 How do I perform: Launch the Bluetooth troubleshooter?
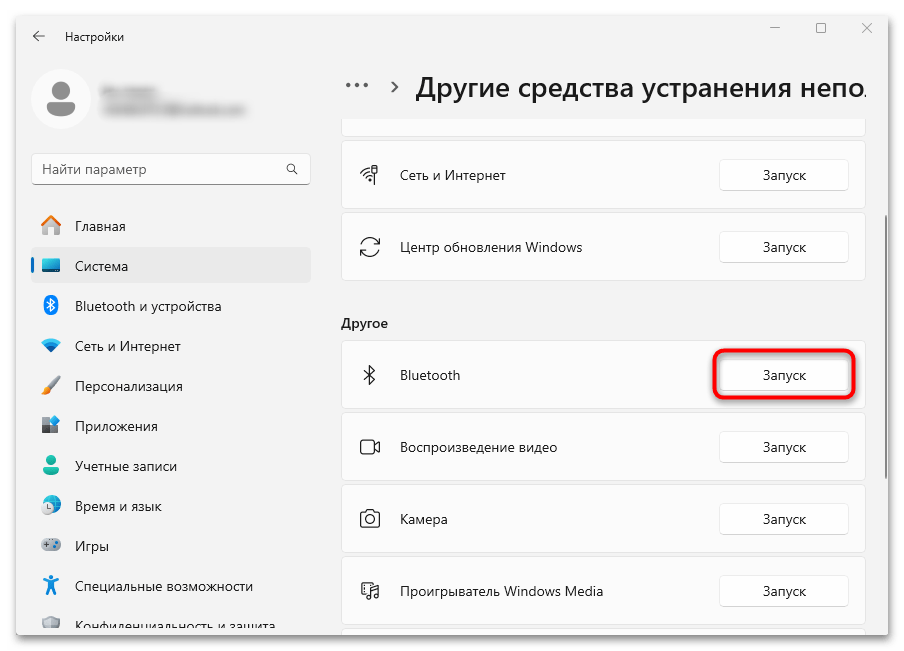point(784,375)
